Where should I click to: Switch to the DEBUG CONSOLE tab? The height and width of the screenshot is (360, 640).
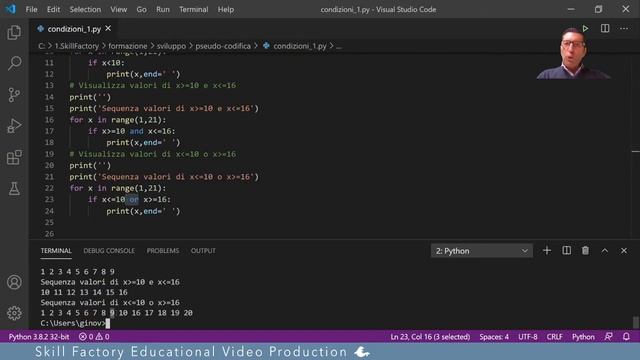[109, 251]
